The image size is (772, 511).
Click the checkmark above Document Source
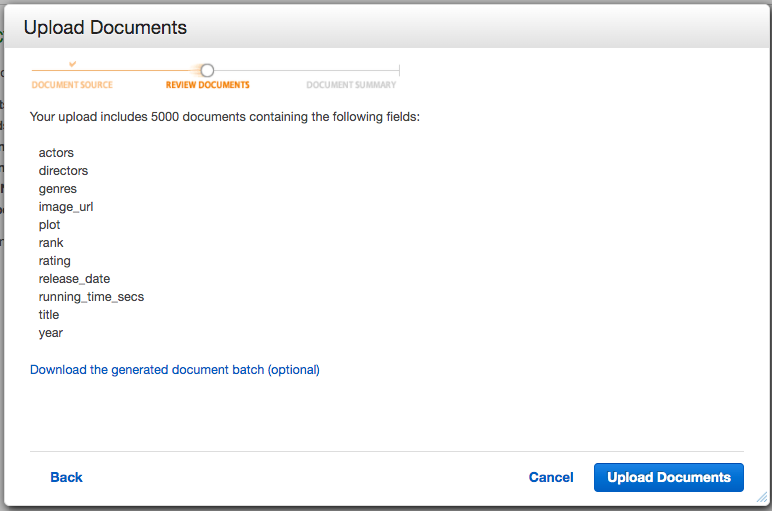coord(72,64)
